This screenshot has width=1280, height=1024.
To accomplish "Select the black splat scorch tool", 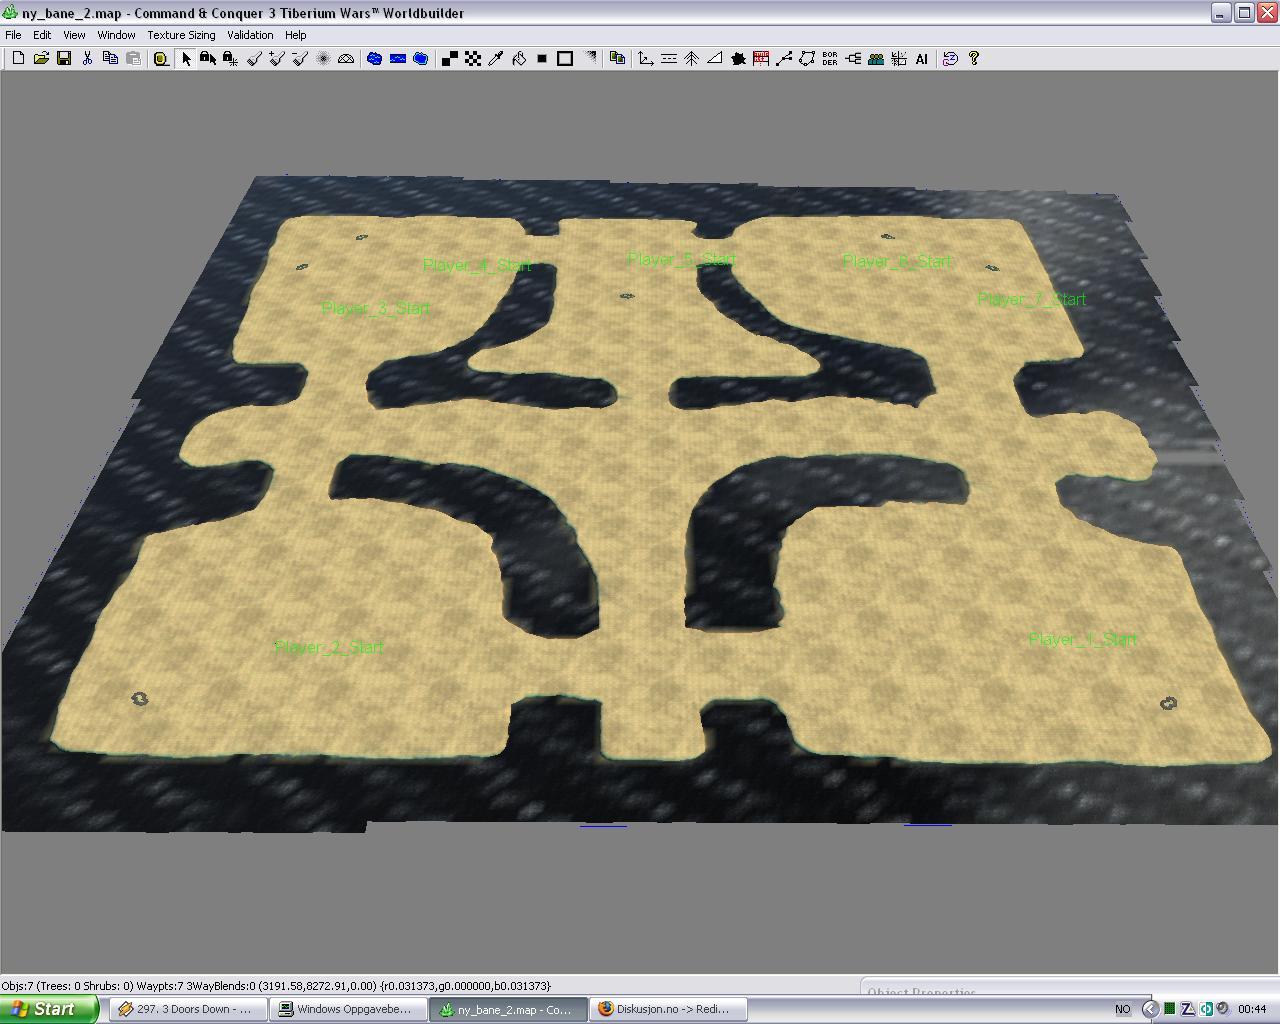I will click(x=738, y=59).
